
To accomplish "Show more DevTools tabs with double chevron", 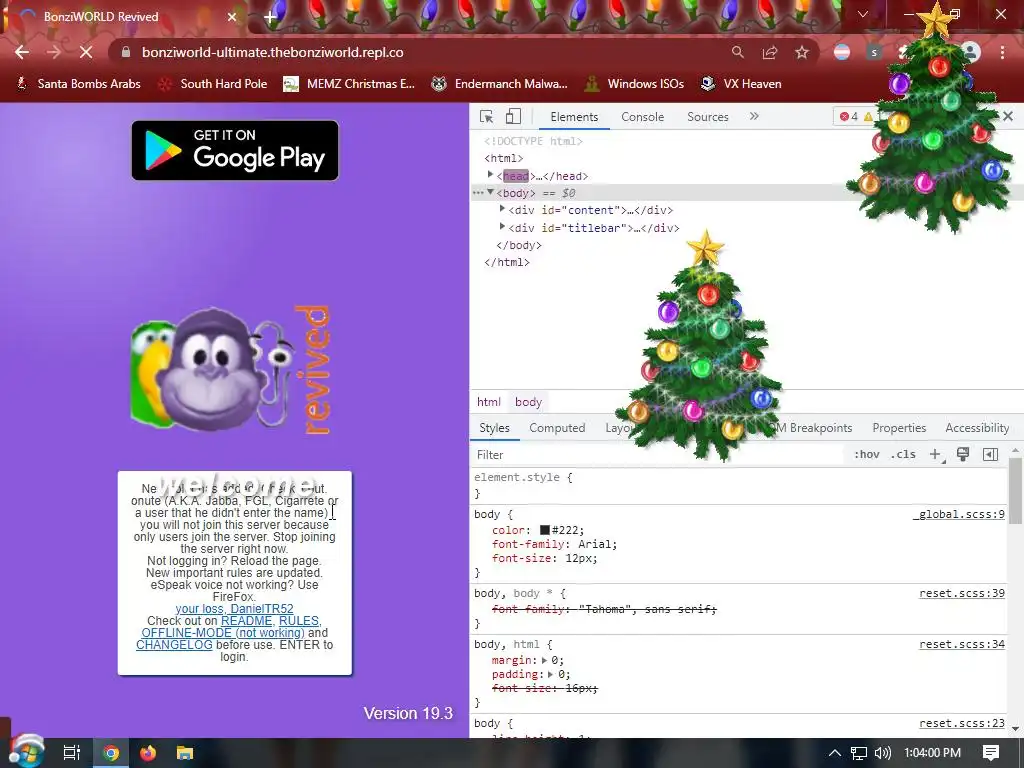I will [754, 116].
